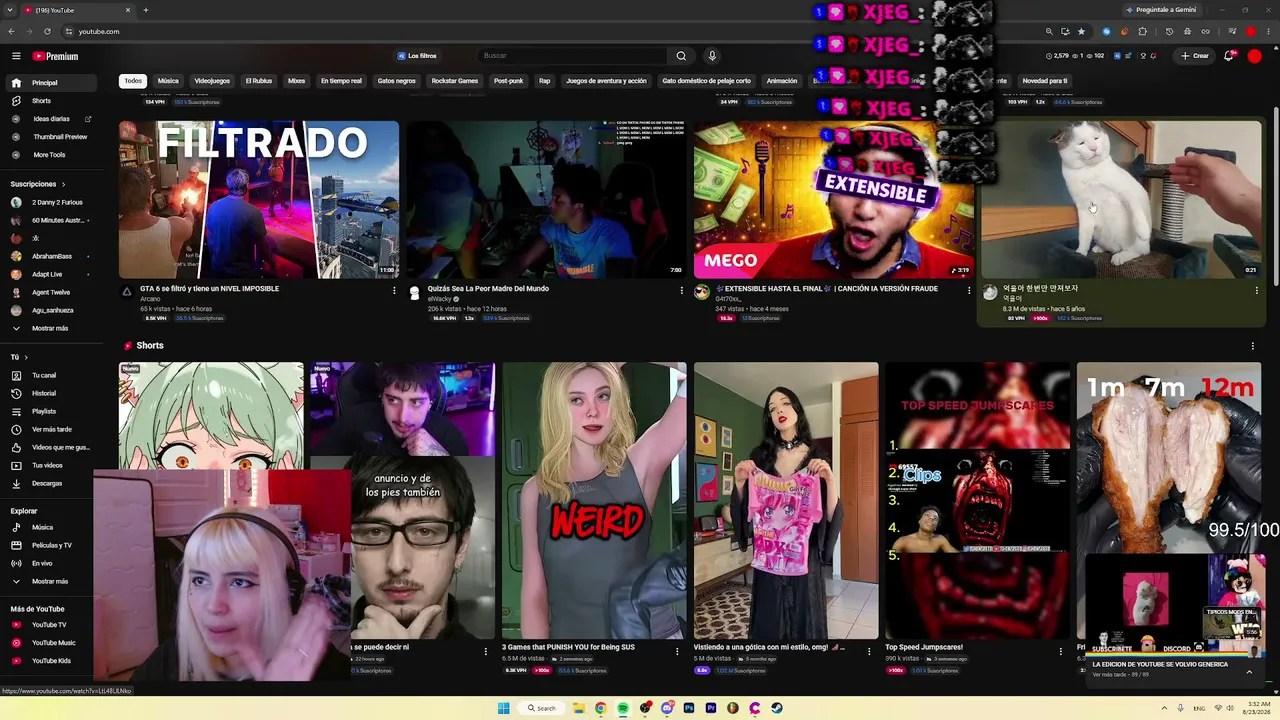Screen dimensions: 1280x720
Task: Bookmark this page with star icon
Action: coord(1081,31)
